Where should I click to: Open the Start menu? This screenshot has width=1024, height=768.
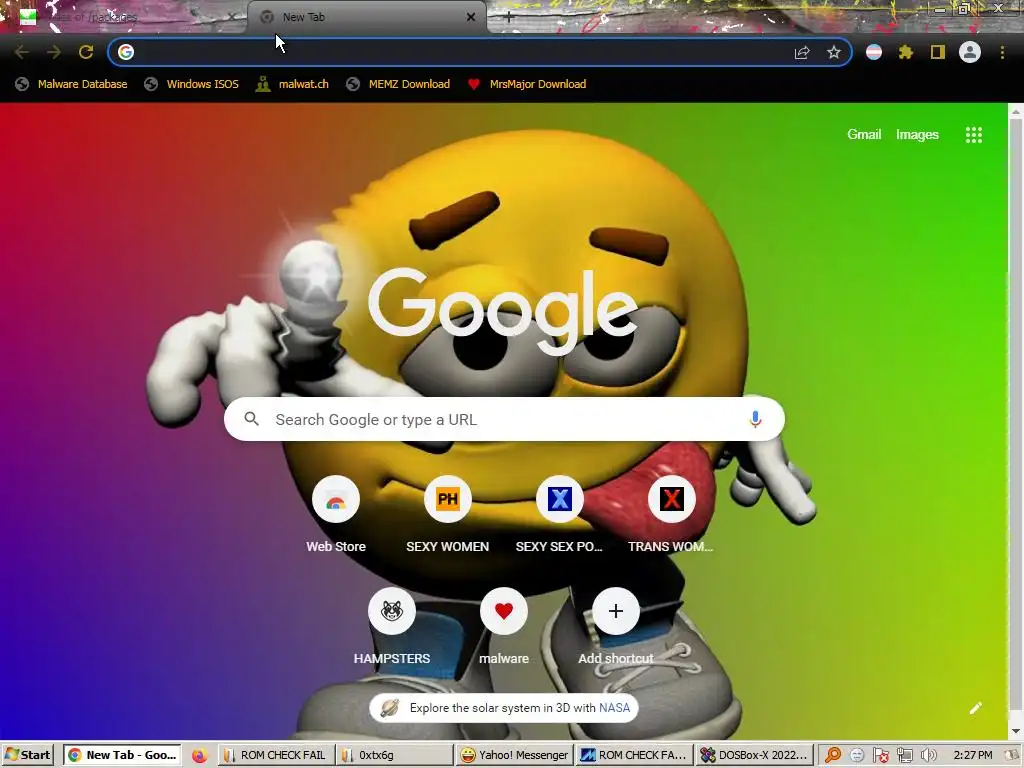[x=27, y=755]
